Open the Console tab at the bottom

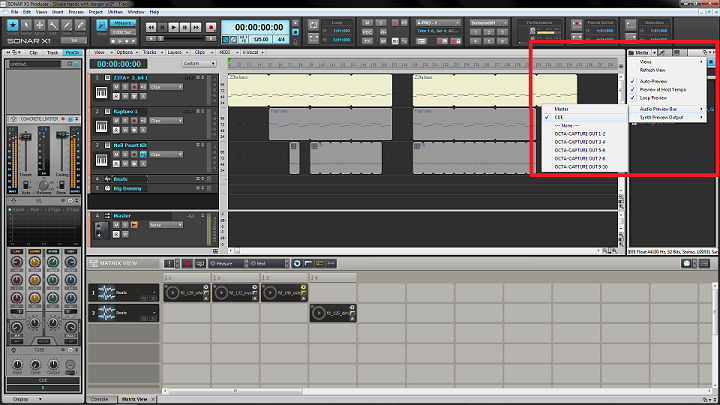pyautogui.click(x=99, y=399)
